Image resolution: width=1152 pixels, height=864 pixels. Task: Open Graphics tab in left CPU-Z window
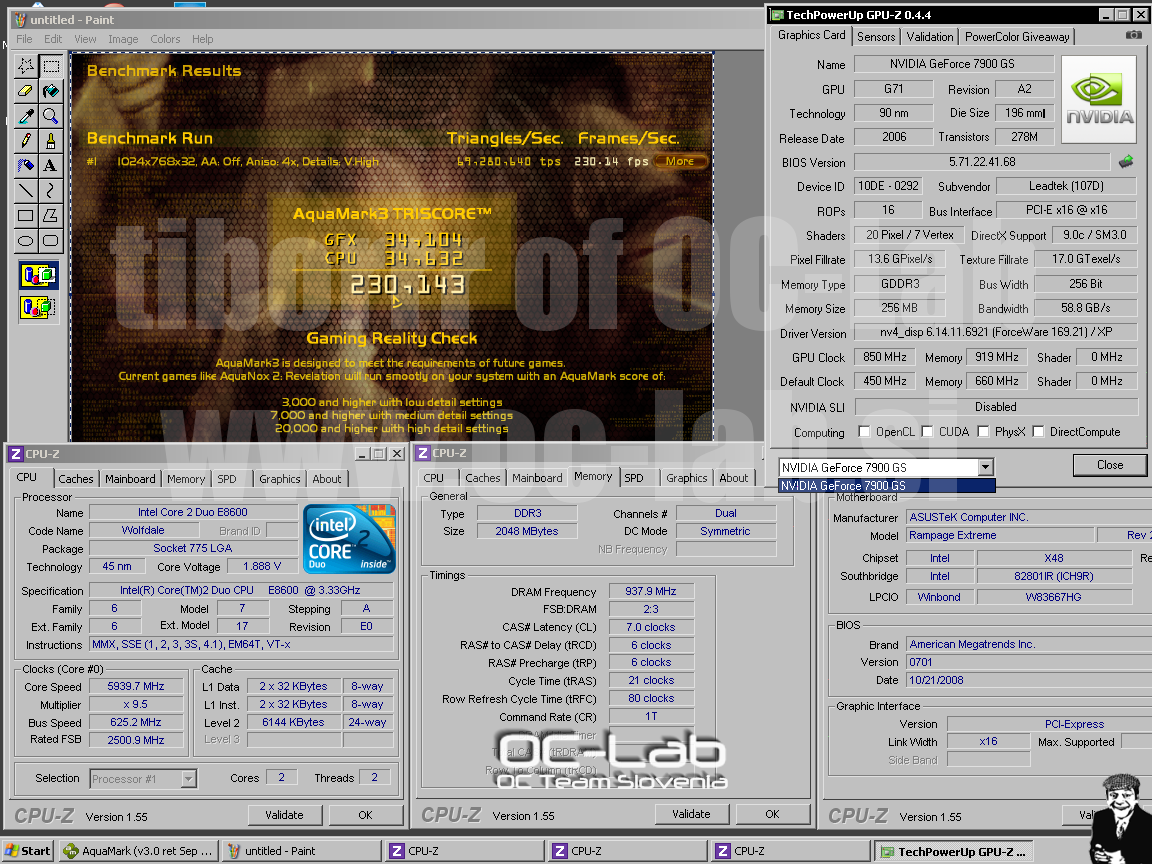coord(280,479)
